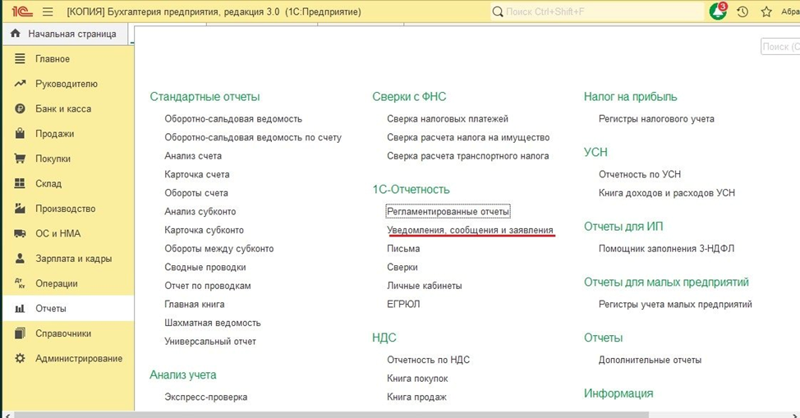Open Книга покупок
The height and width of the screenshot is (418, 800).
point(417,379)
